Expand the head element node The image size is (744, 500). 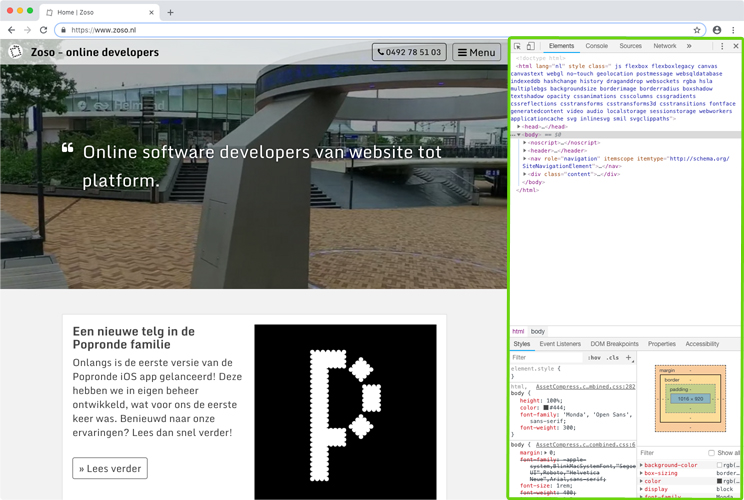point(519,127)
